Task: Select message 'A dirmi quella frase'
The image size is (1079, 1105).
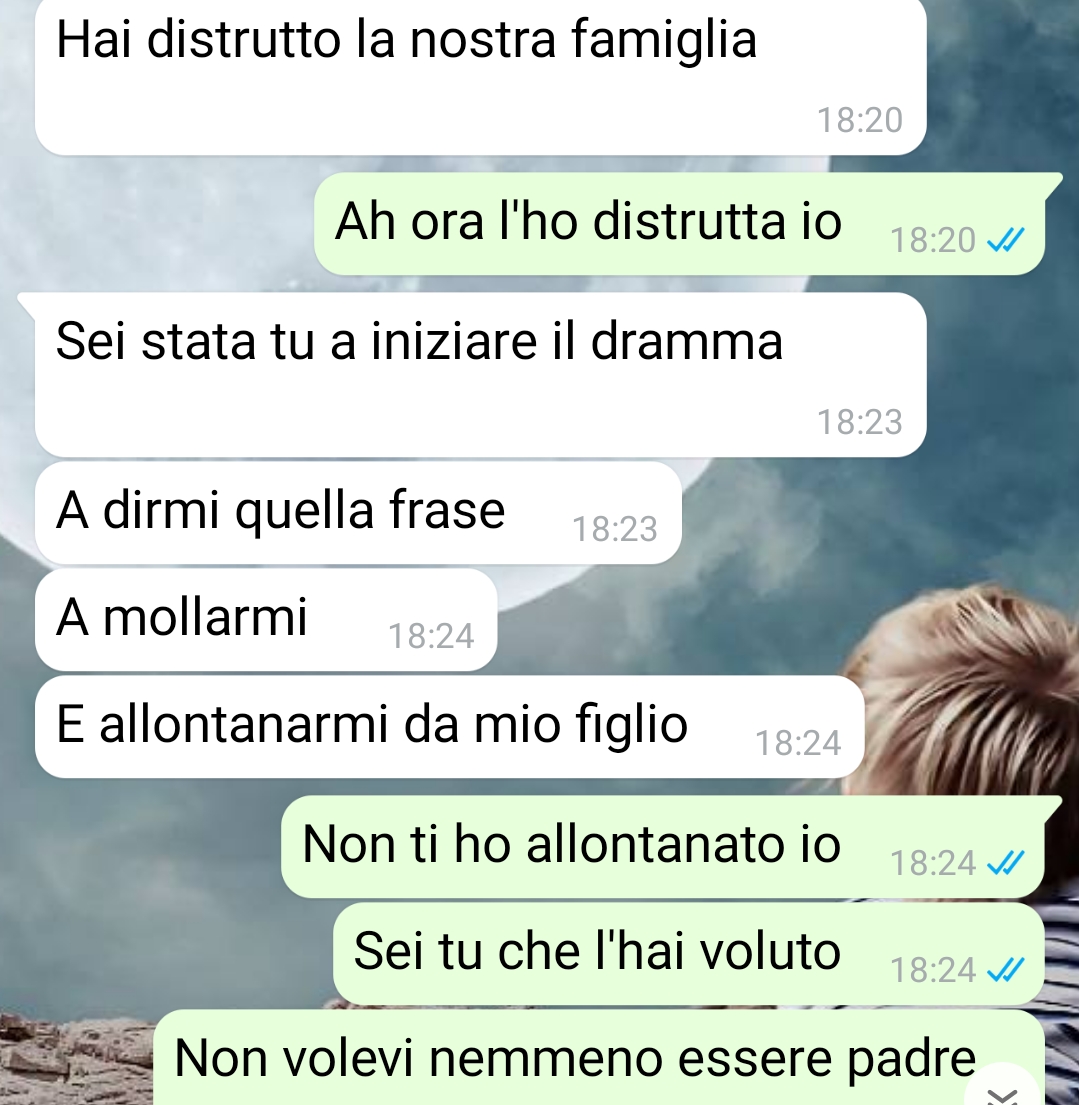Action: click(358, 513)
